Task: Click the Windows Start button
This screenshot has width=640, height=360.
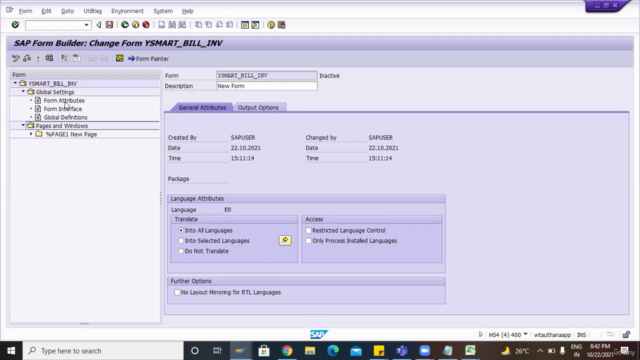Action: [x=11, y=351]
